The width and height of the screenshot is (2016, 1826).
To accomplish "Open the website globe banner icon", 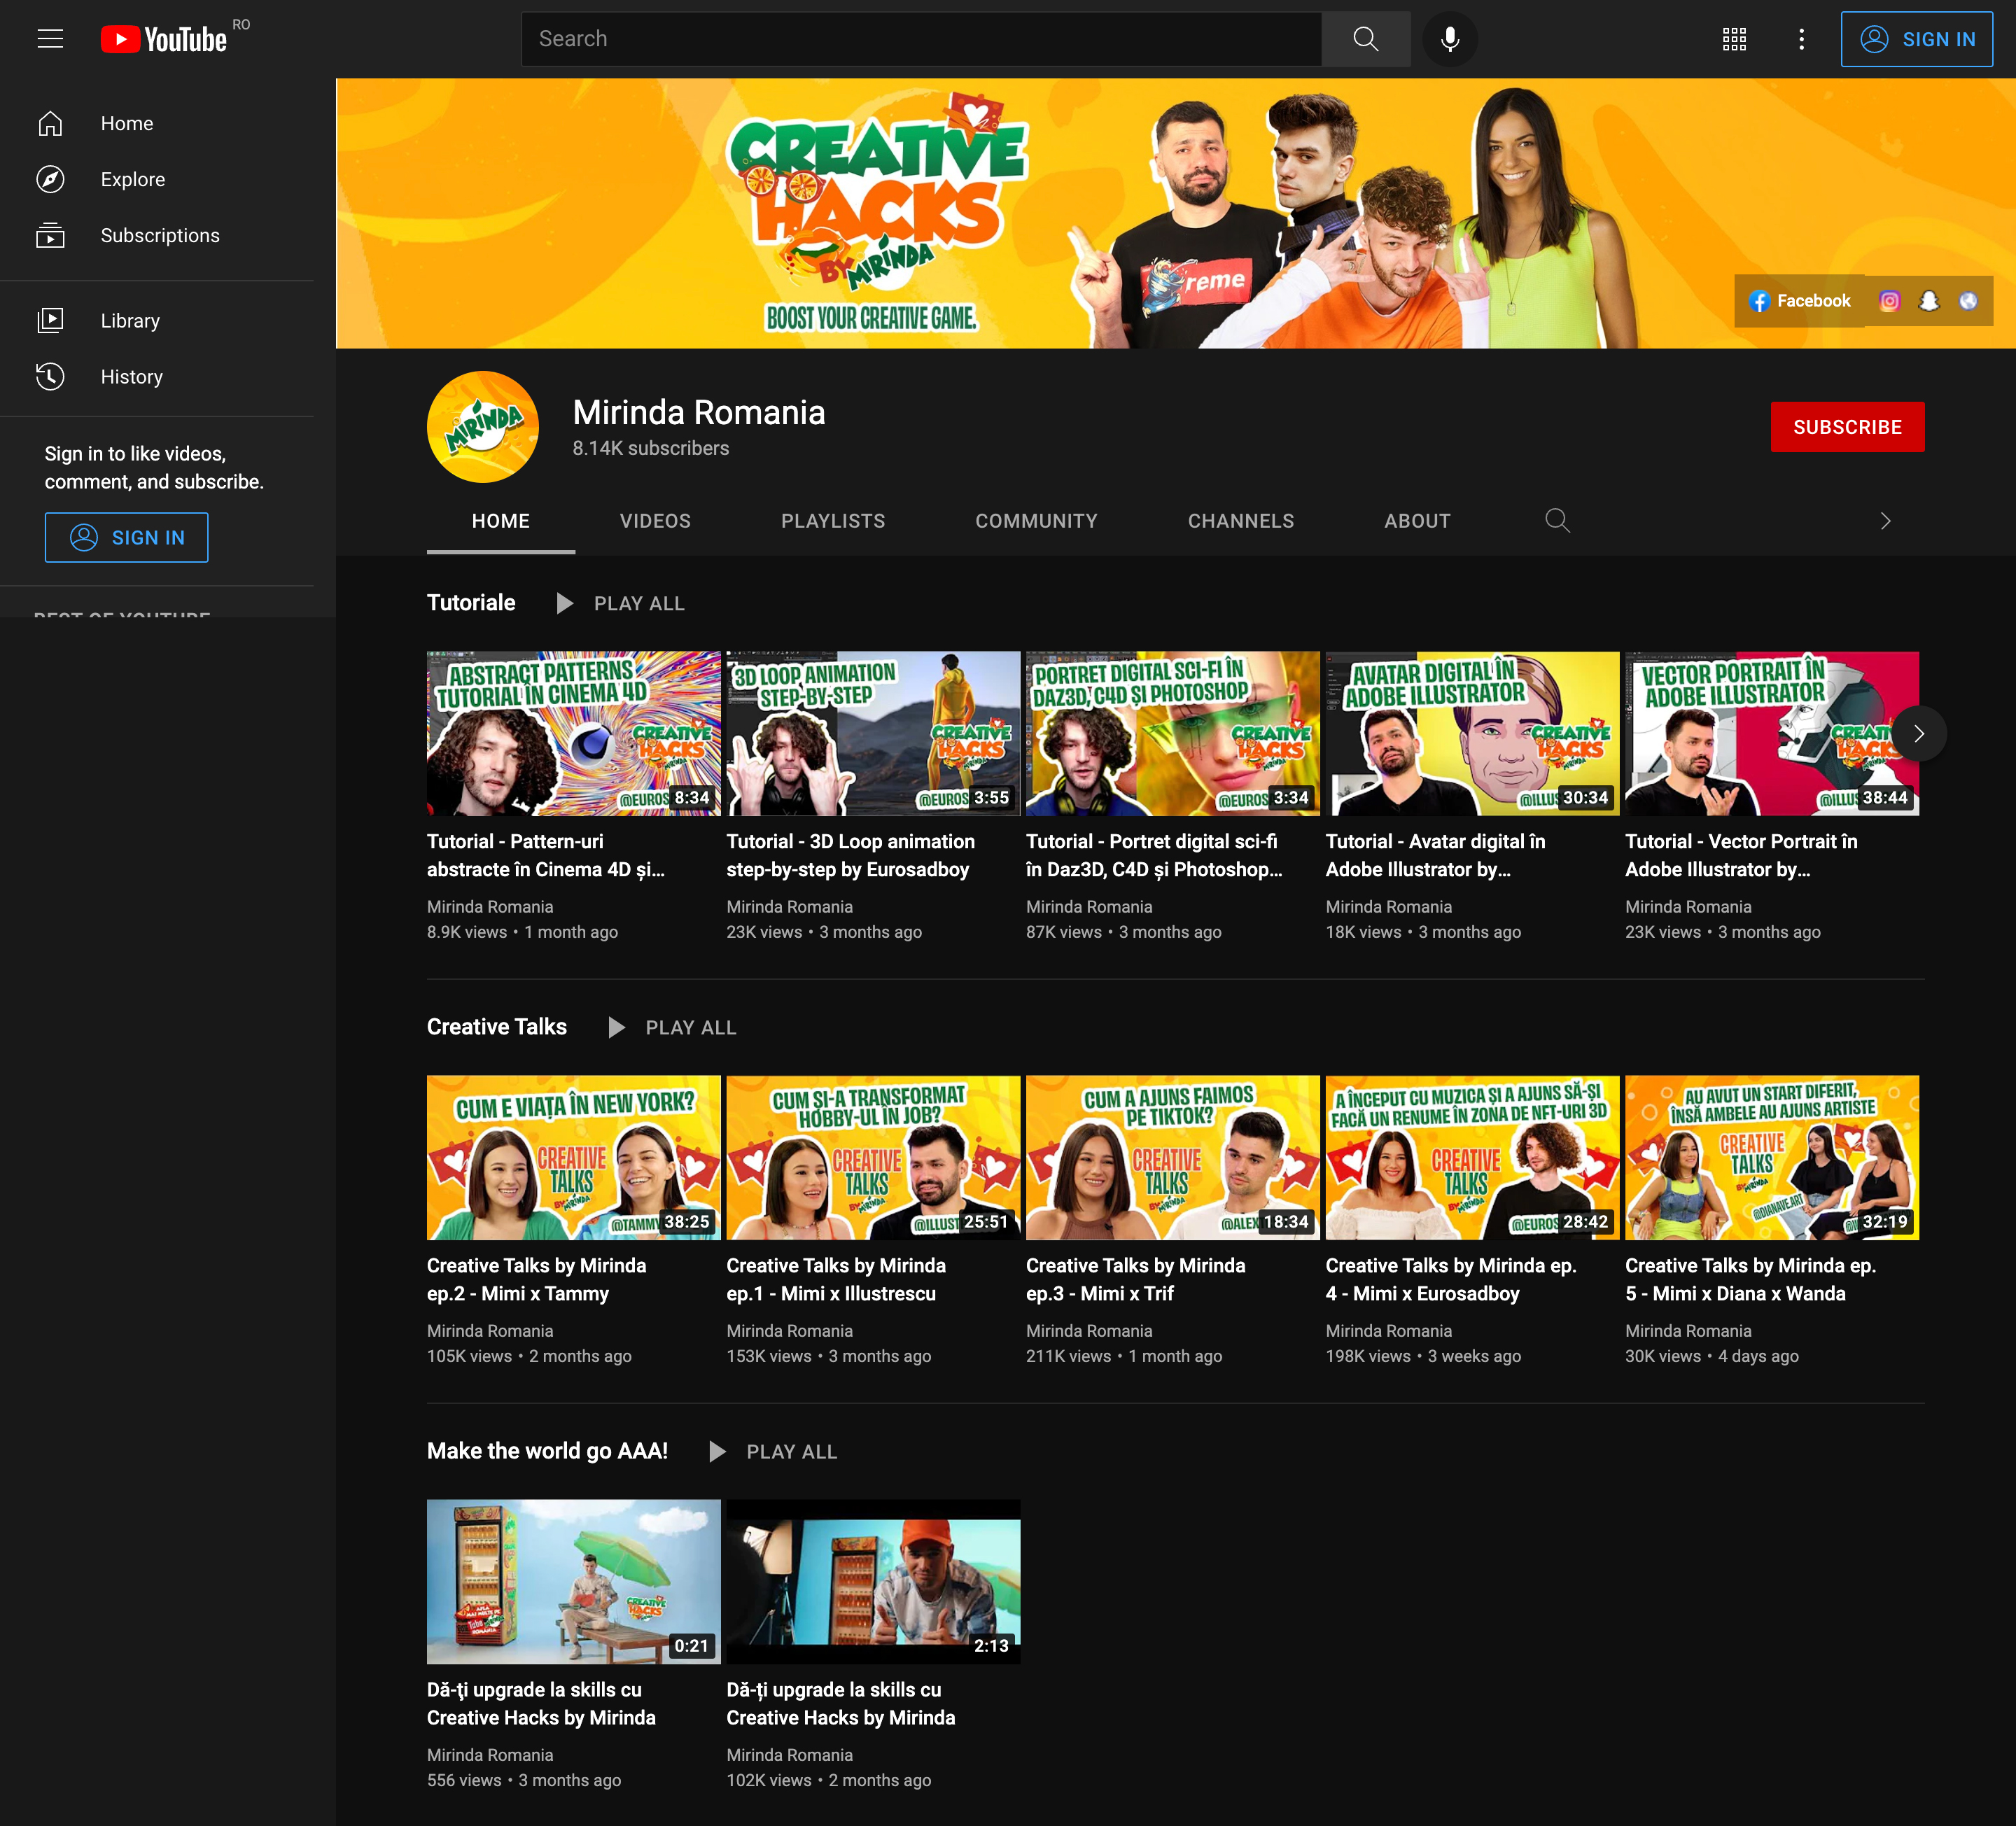I will click(x=1968, y=301).
